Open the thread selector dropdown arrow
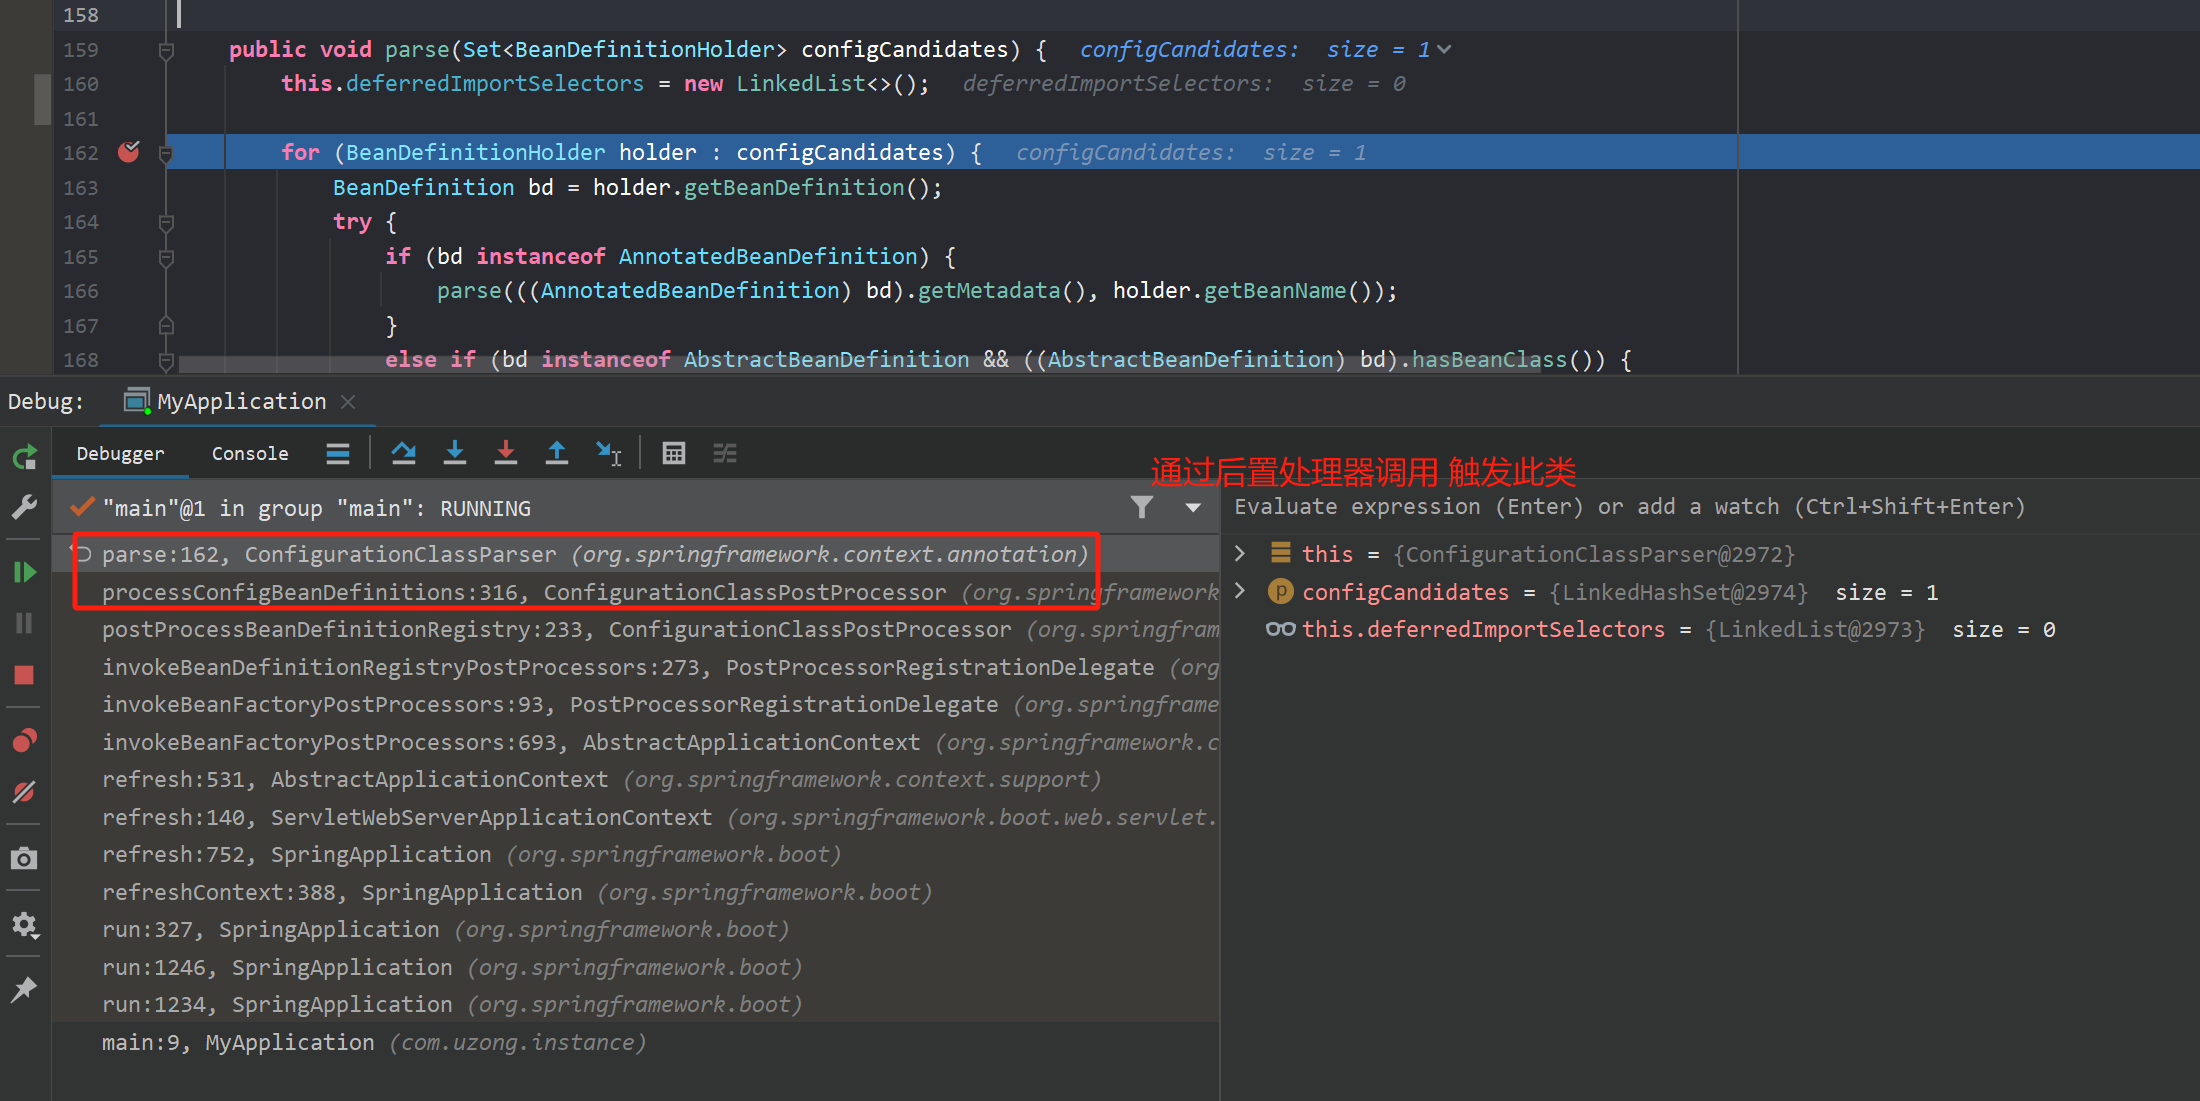This screenshot has width=2200, height=1101. [1193, 508]
